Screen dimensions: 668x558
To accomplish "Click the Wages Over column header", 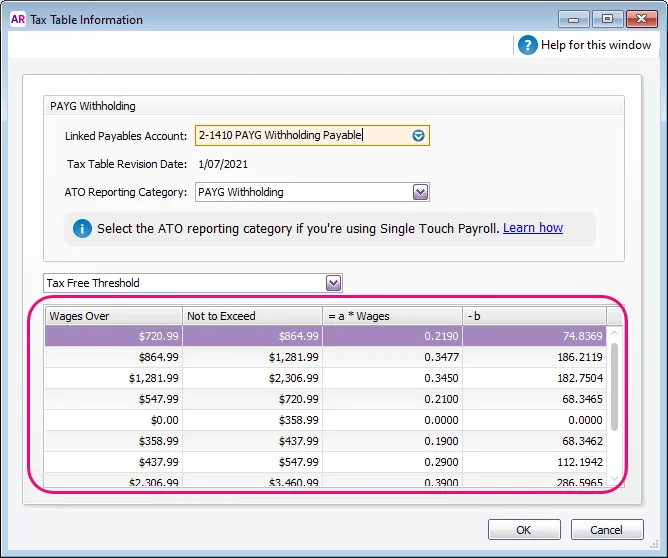I will click(114, 316).
